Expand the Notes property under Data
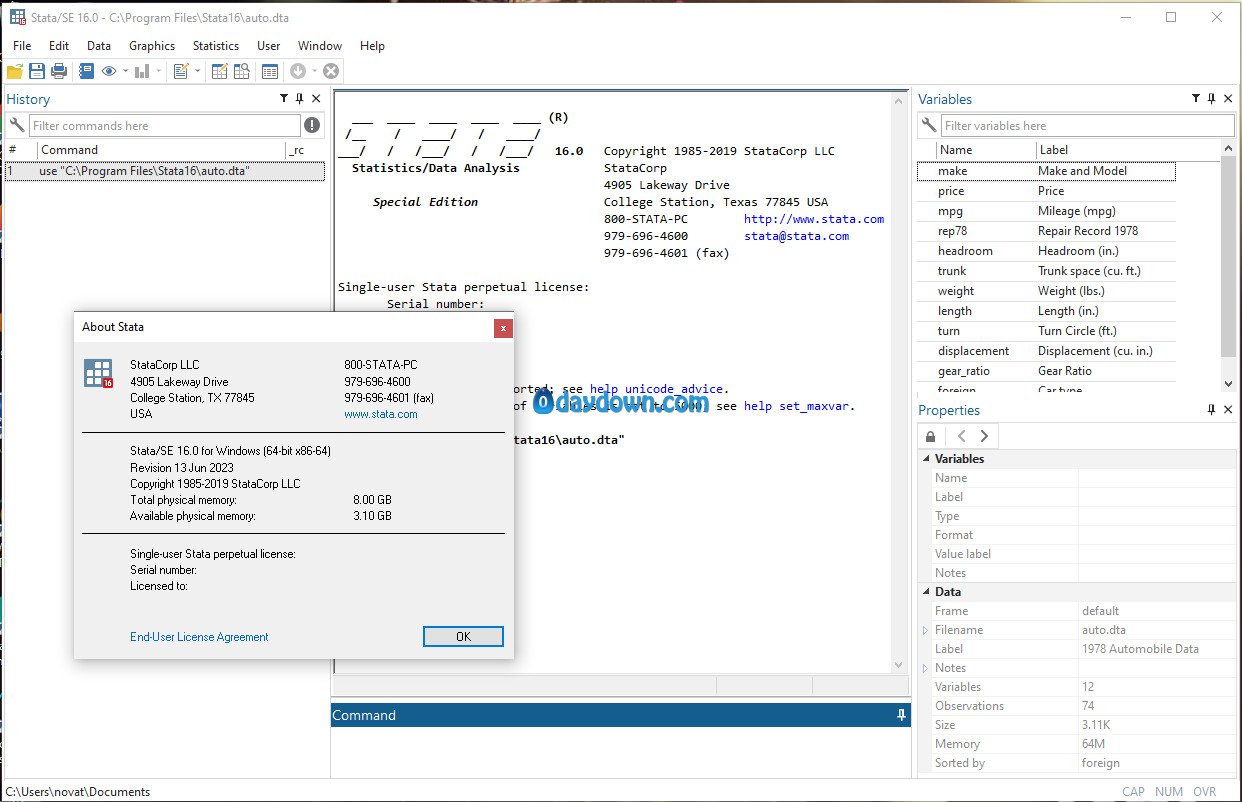This screenshot has width=1242, height=802. pyautogui.click(x=925, y=668)
